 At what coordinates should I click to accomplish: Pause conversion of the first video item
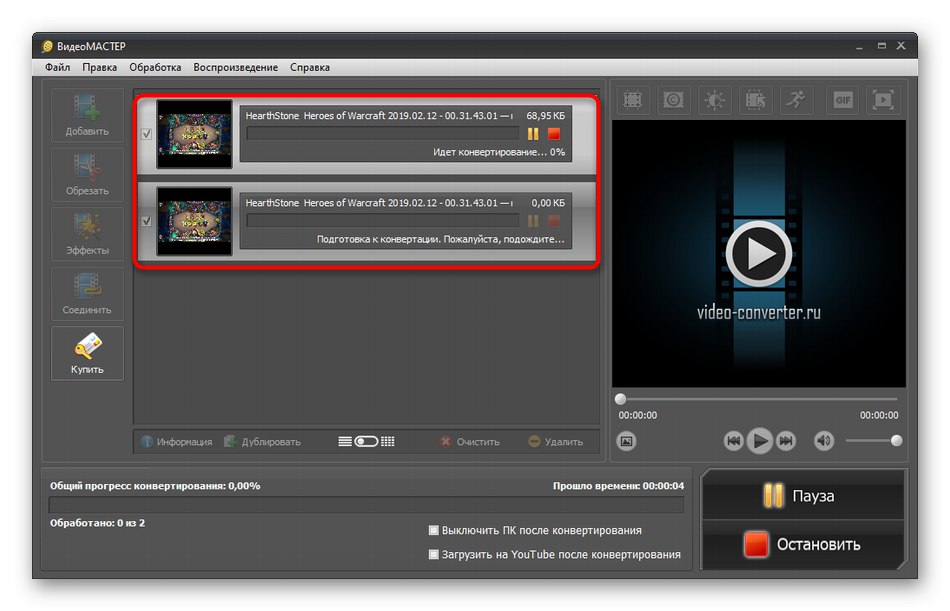click(x=533, y=134)
